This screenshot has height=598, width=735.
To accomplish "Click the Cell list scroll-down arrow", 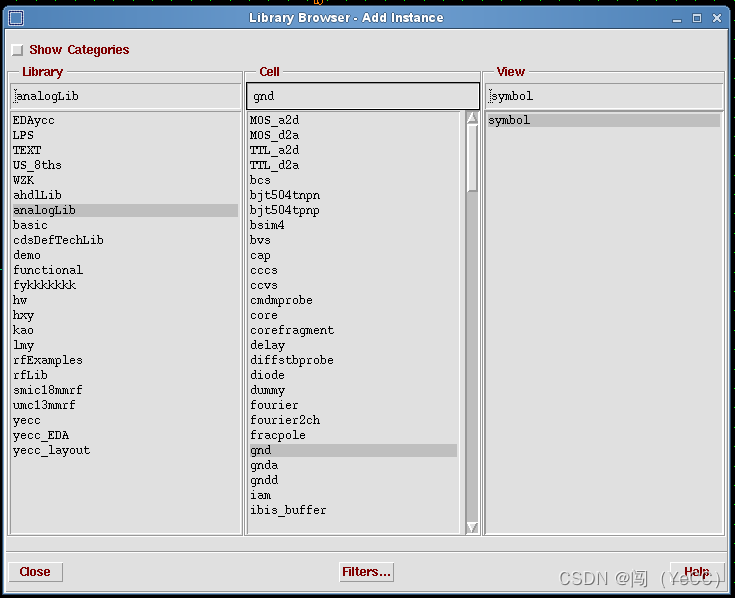I will pos(472,527).
